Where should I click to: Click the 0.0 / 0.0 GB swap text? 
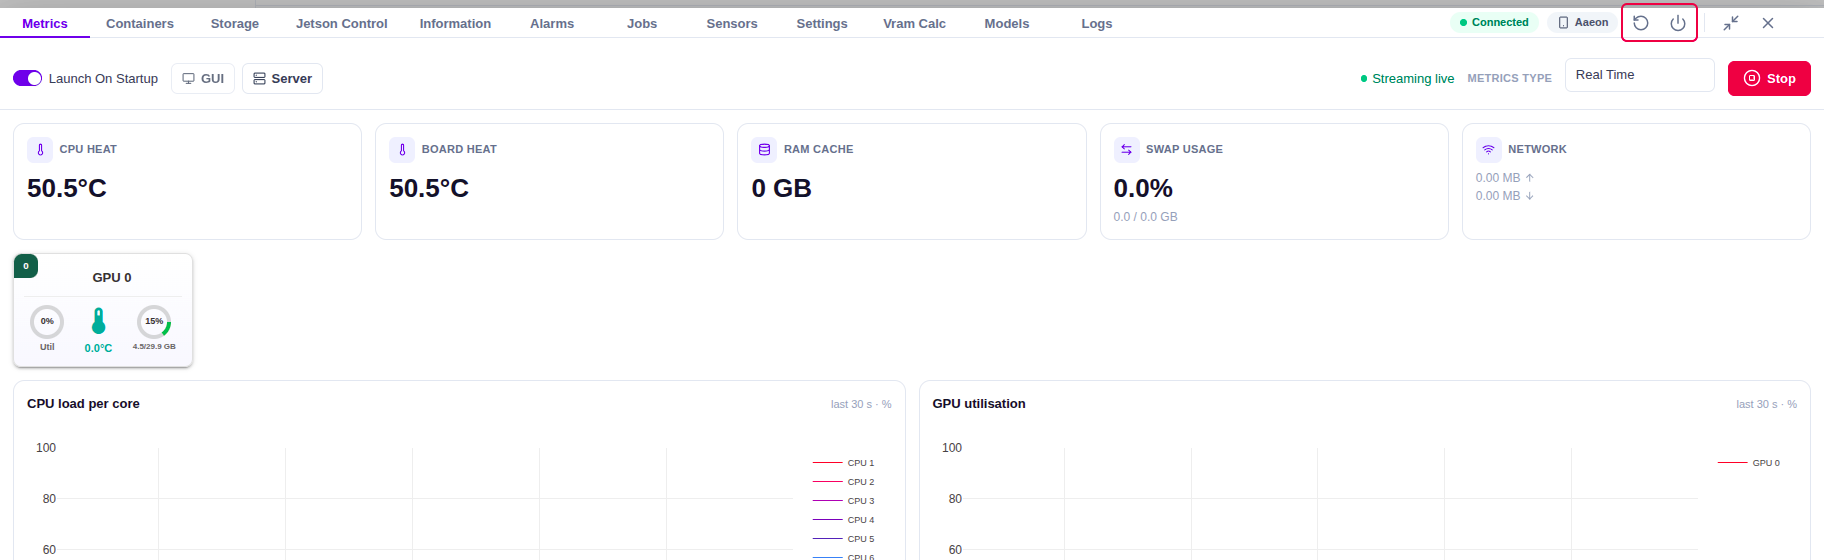click(x=1145, y=217)
